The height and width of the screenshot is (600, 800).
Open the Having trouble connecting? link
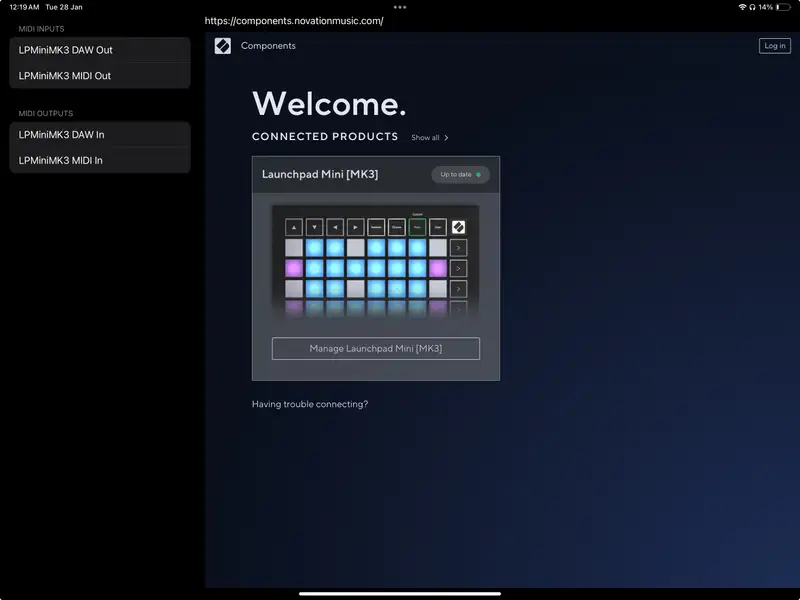pos(310,404)
